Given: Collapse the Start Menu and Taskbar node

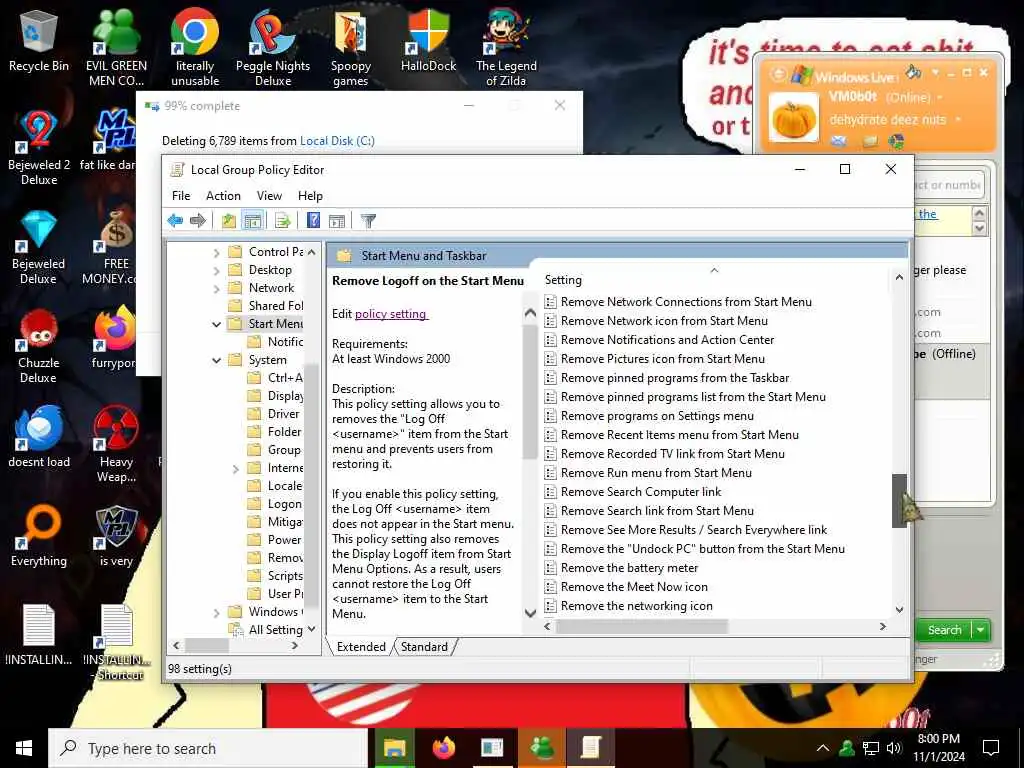Looking at the screenshot, I should (217, 324).
